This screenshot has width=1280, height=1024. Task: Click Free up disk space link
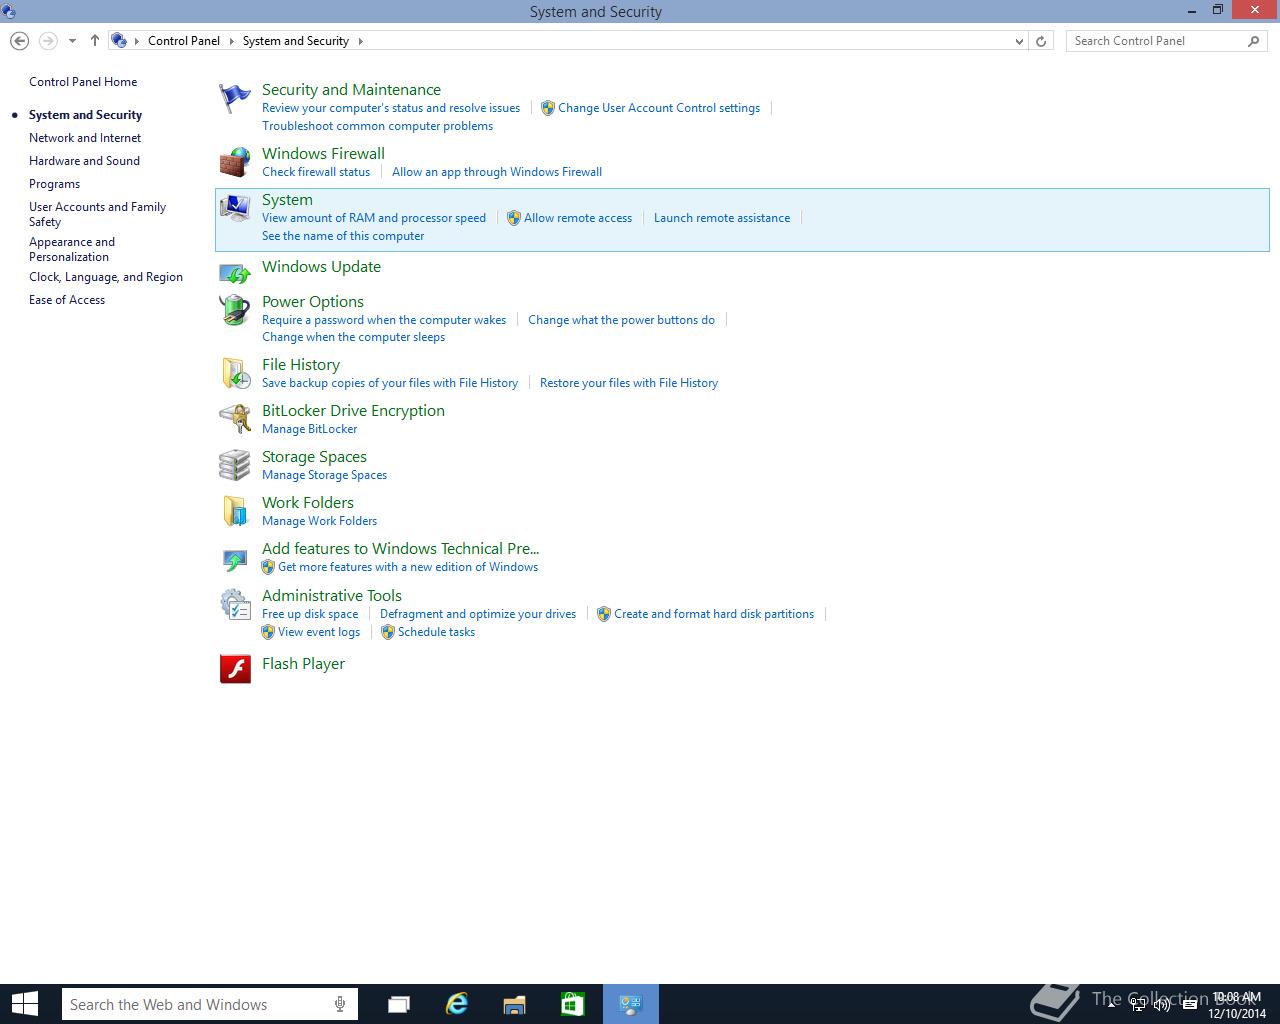tap(310, 614)
